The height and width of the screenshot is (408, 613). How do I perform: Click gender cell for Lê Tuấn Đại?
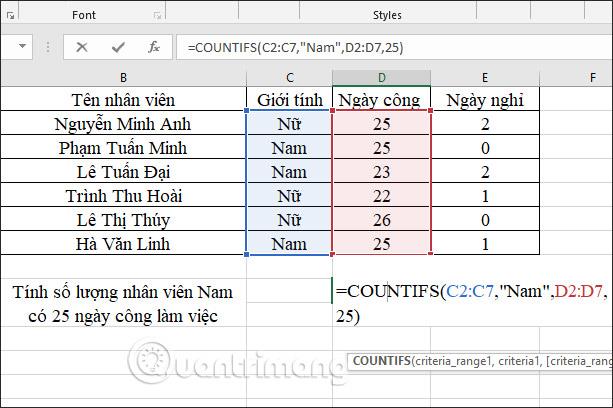289,171
